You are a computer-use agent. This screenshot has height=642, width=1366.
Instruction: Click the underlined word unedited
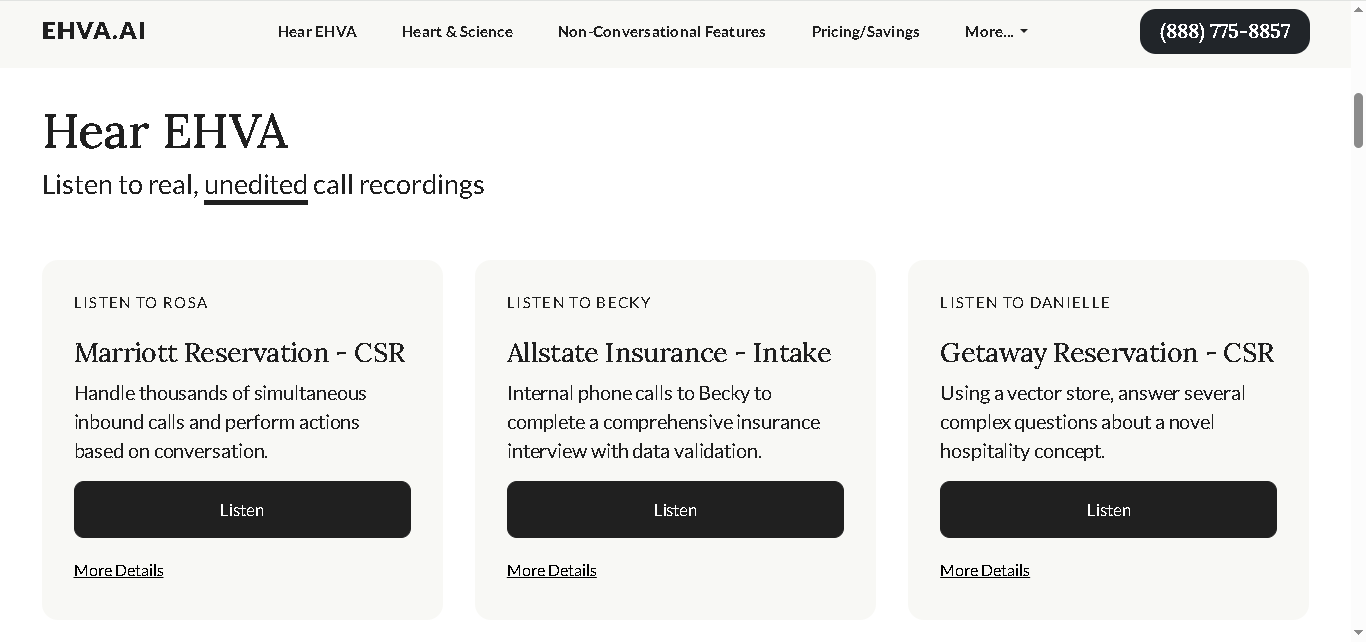tap(256, 185)
